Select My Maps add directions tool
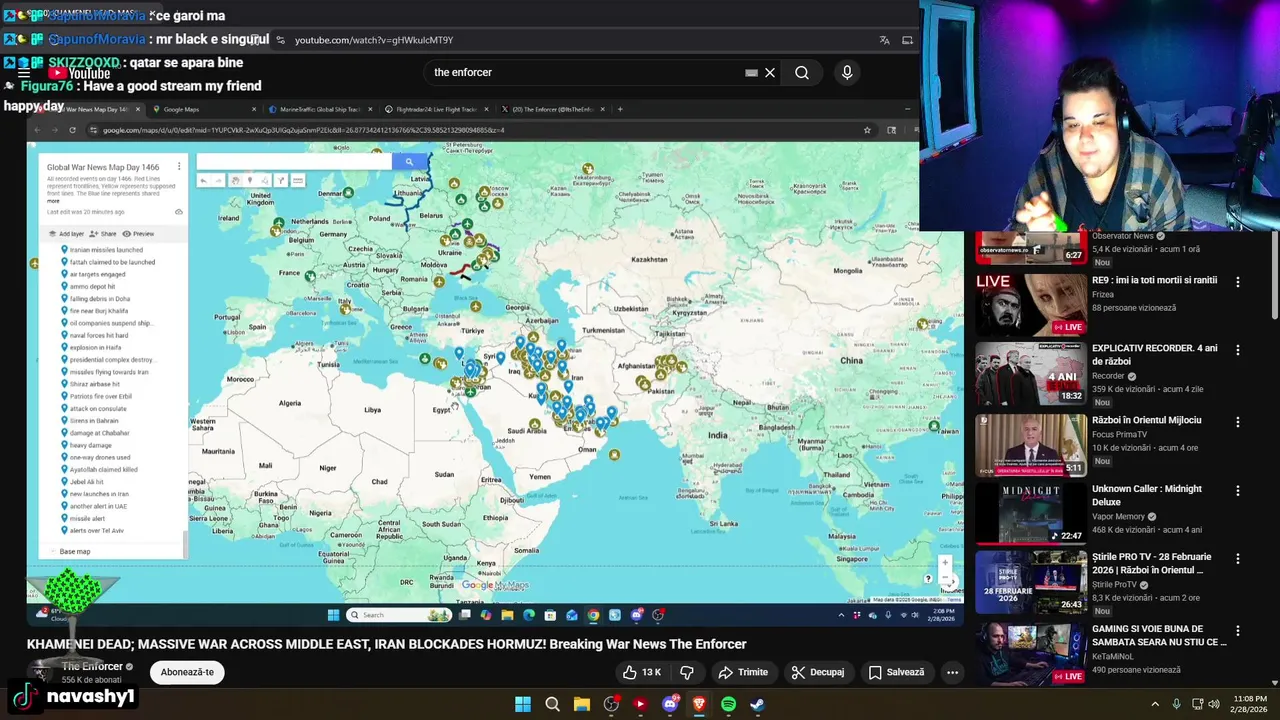1280x720 pixels. [282, 181]
